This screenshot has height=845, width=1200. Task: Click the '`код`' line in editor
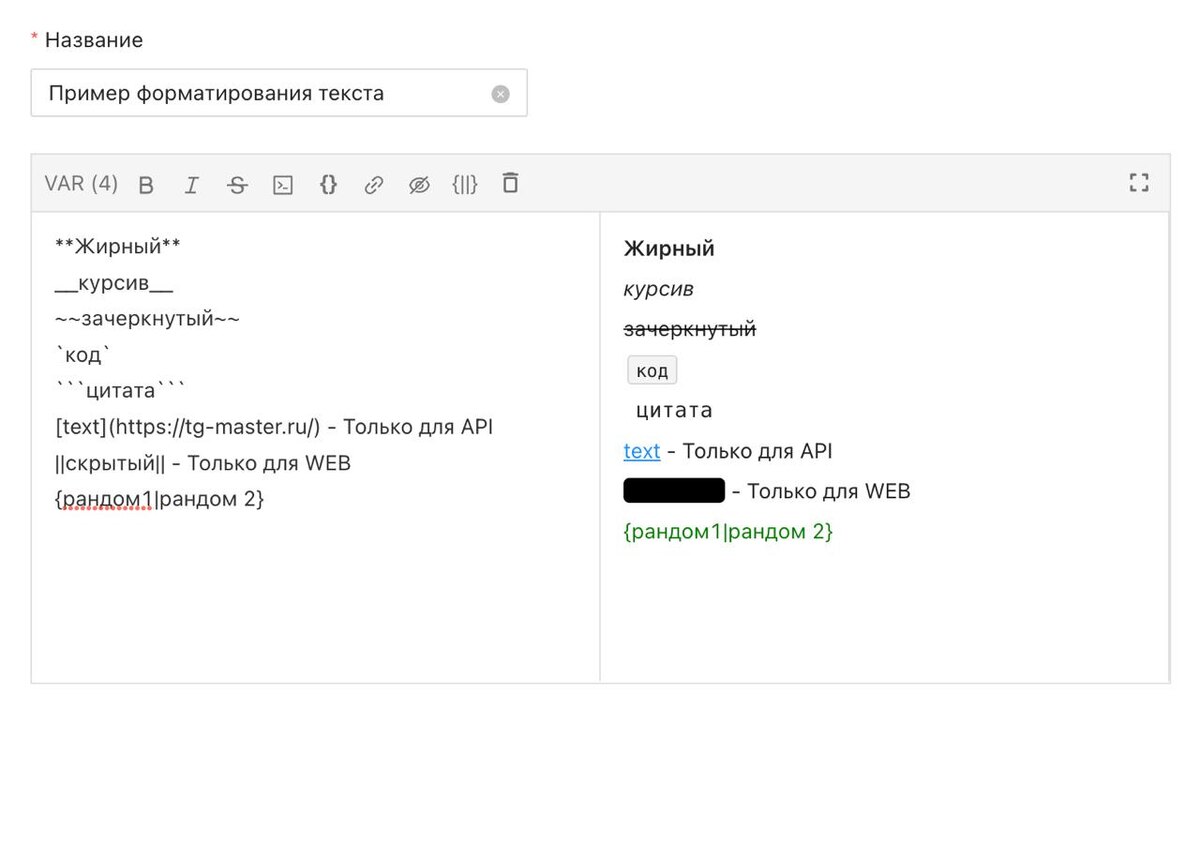click(x=82, y=355)
